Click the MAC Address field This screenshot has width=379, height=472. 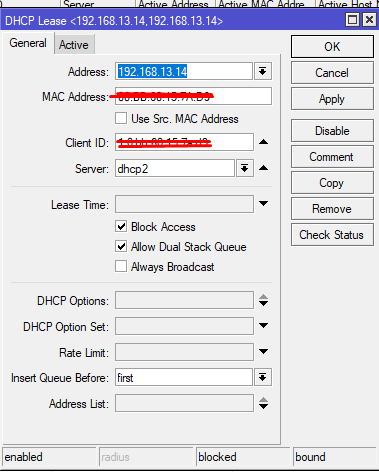[x=193, y=96]
